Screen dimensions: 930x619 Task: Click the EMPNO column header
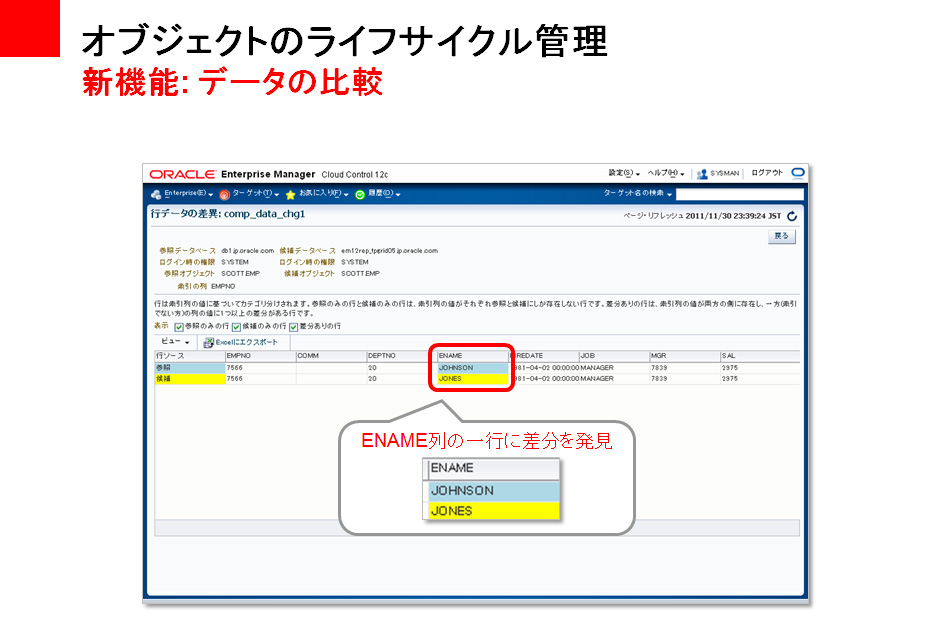pyautogui.click(x=260, y=356)
